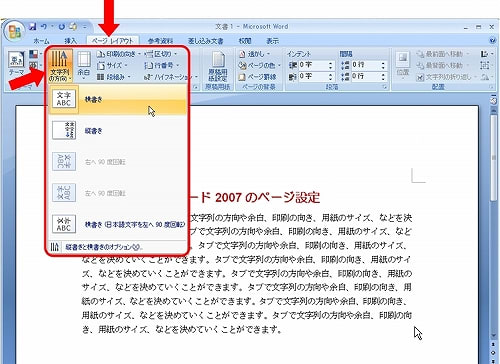
Task: Click the 位置 position button
Action: click(403, 66)
